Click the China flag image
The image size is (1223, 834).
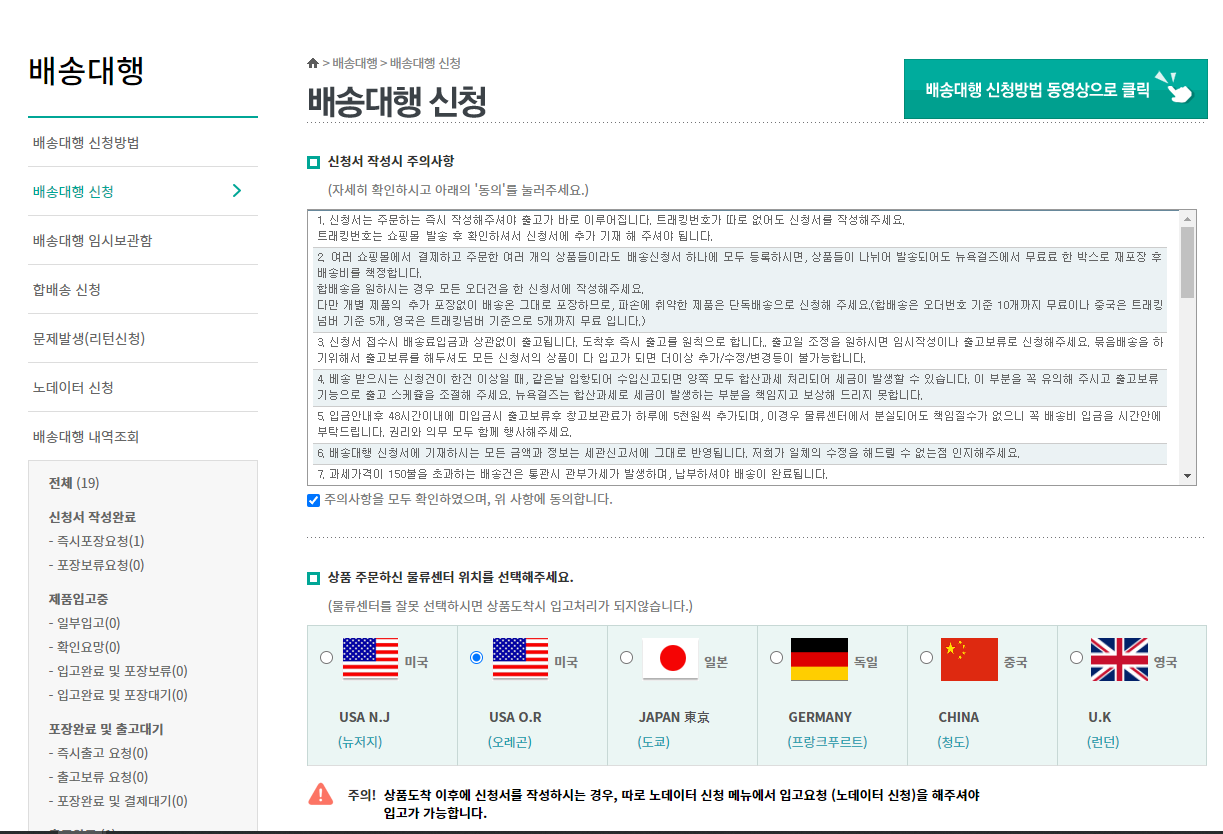[969, 658]
